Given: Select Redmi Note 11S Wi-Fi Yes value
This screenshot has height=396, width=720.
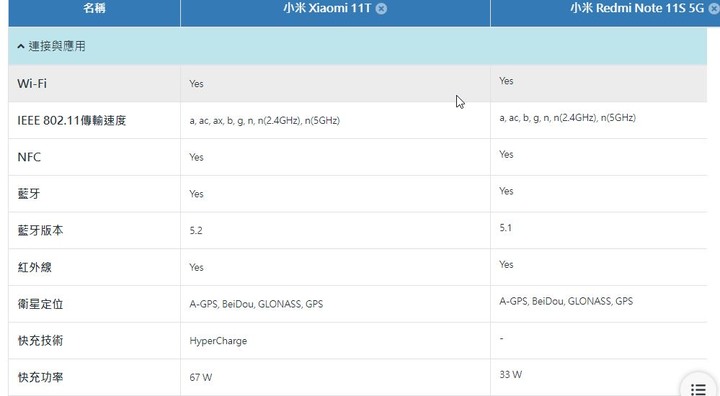Looking at the screenshot, I should coord(506,81).
